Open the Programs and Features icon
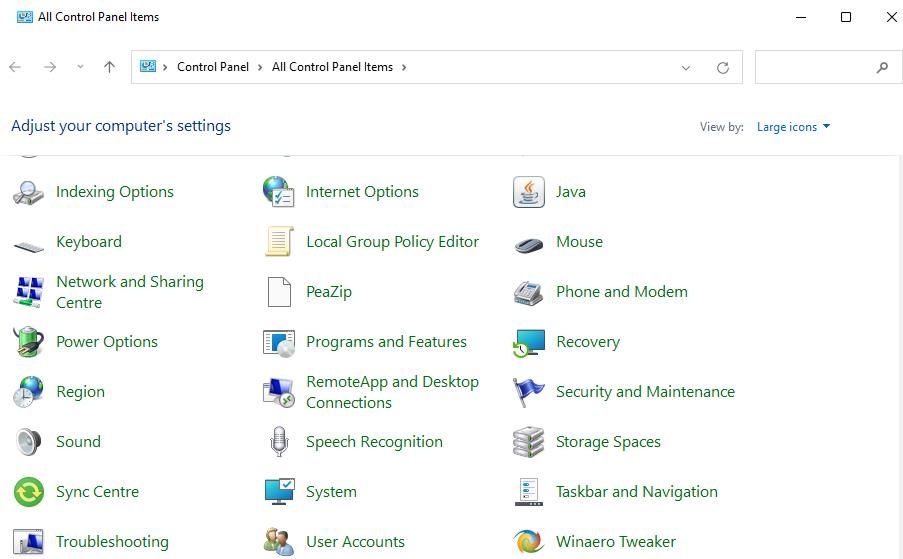This screenshot has height=559, width=903. [x=279, y=343]
